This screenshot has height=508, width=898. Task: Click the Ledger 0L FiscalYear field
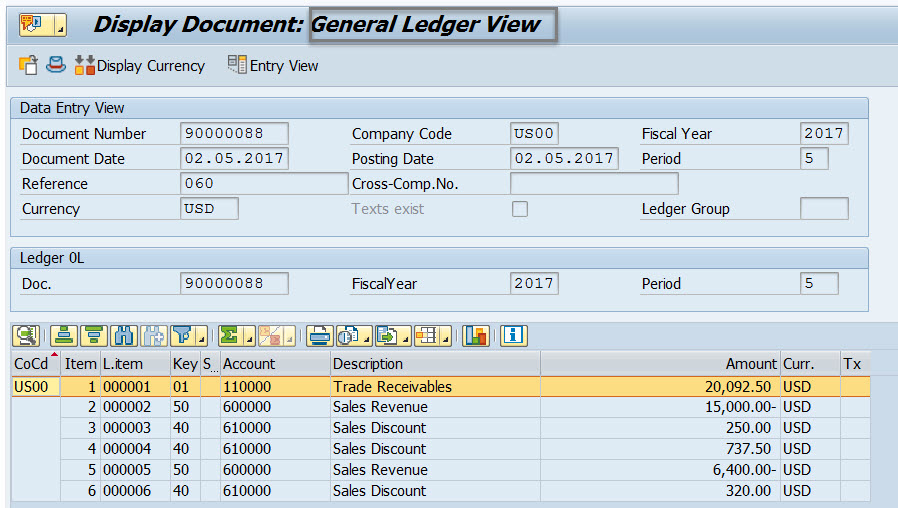pos(534,283)
